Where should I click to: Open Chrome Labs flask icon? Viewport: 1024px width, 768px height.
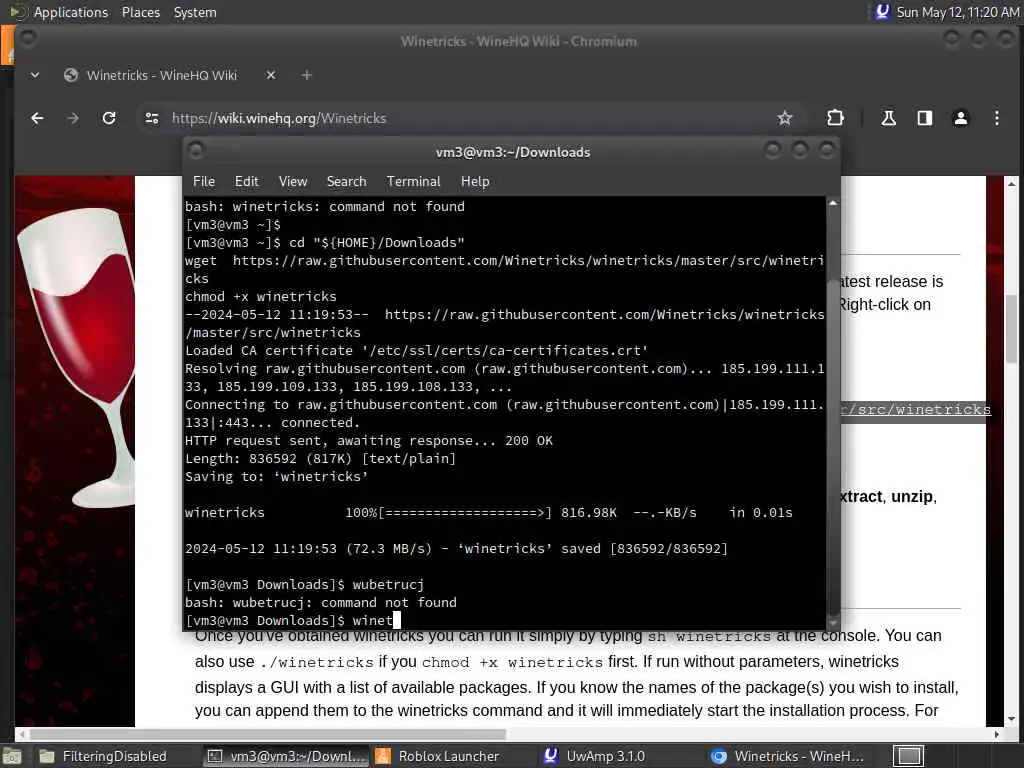click(x=888, y=118)
